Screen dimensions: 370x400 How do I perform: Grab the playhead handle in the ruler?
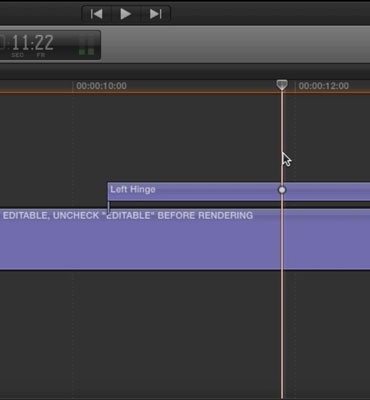282,85
